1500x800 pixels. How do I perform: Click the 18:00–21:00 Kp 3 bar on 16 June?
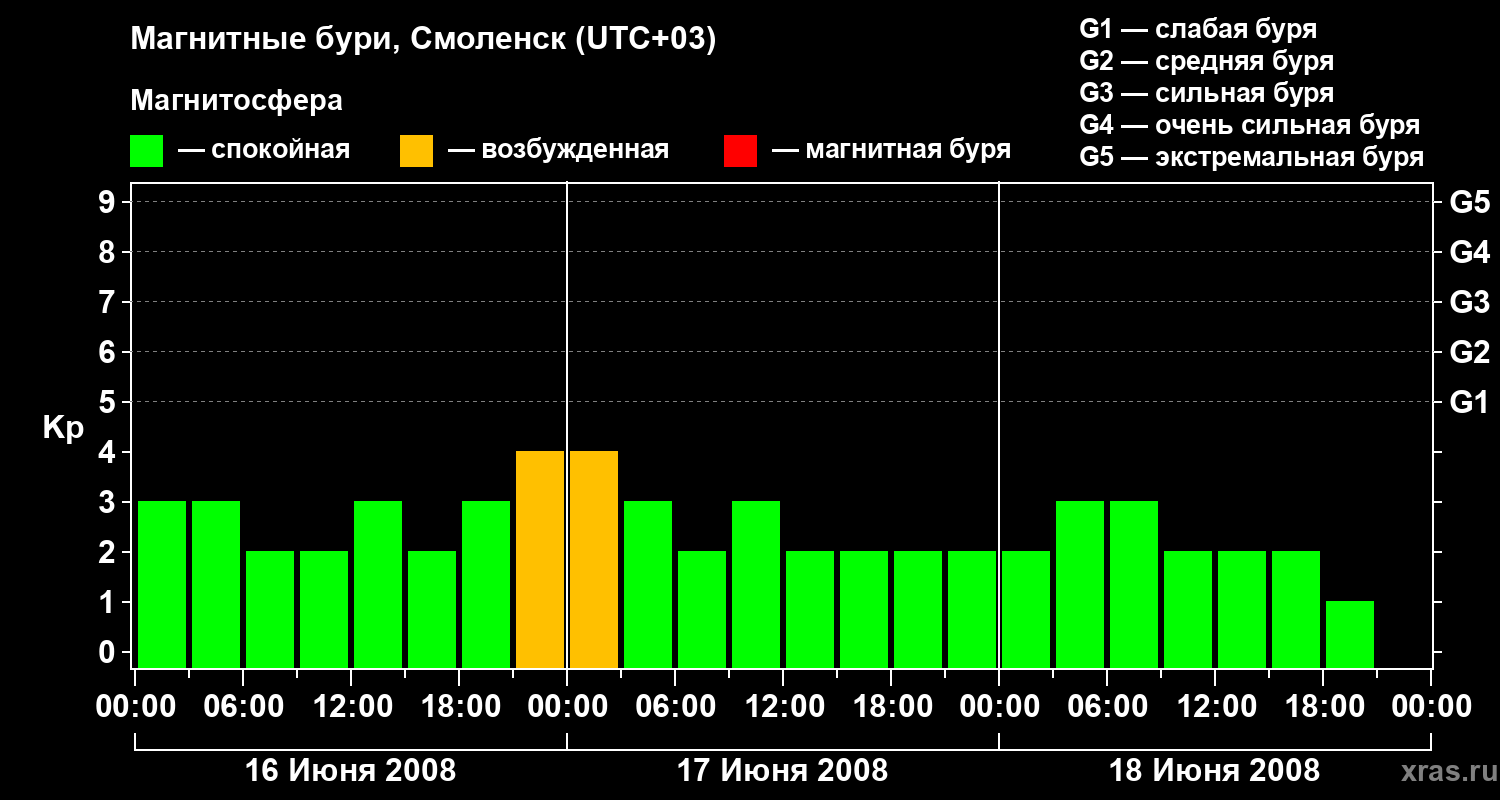click(486, 584)
